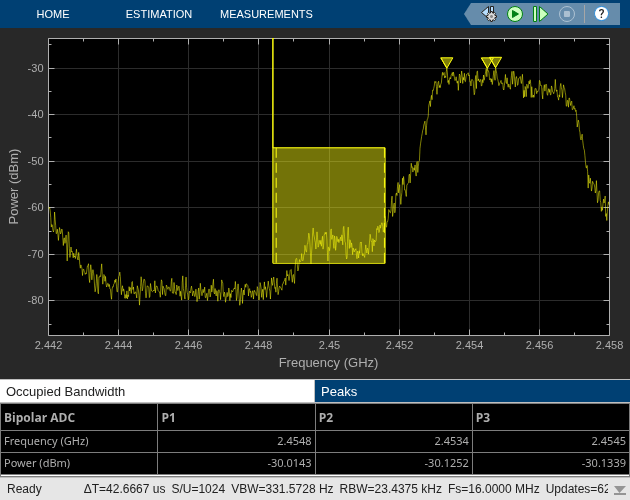Switch to the MEASUREMENTS tab
This screenshot has height=500, width=630.
(266, 14)
